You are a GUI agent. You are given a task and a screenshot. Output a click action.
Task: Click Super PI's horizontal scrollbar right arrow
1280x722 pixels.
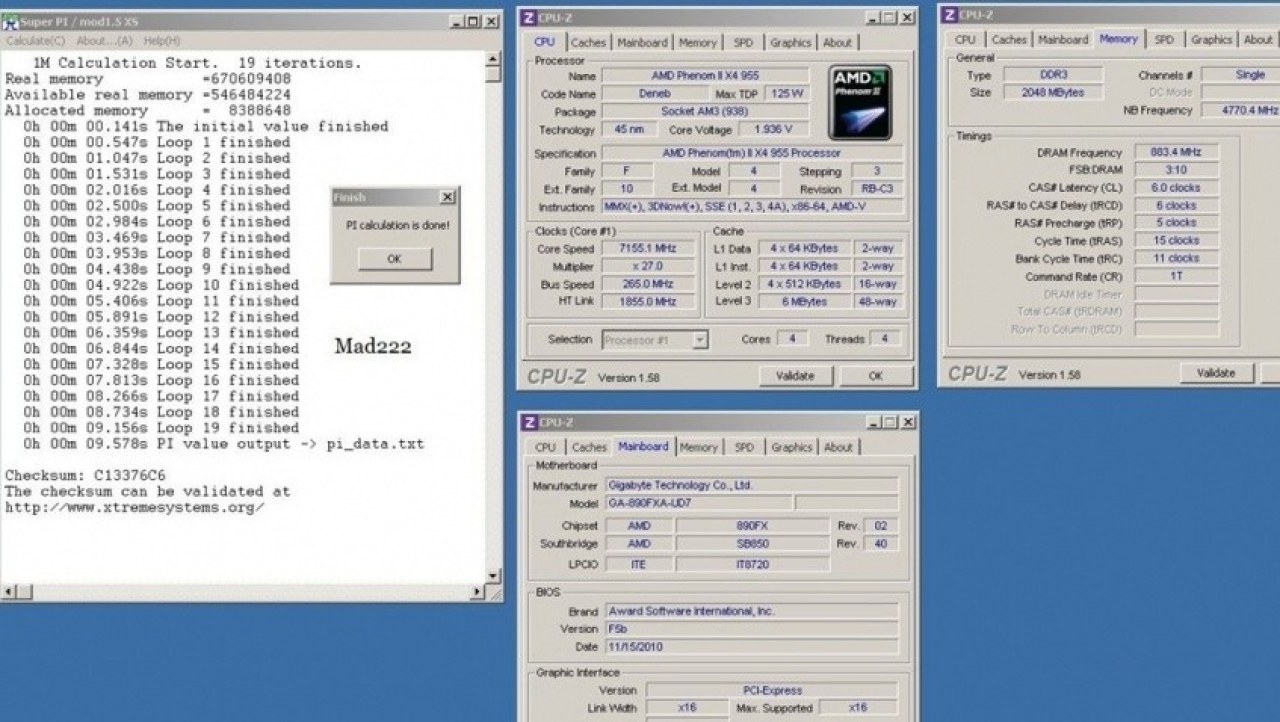[477, 592]
